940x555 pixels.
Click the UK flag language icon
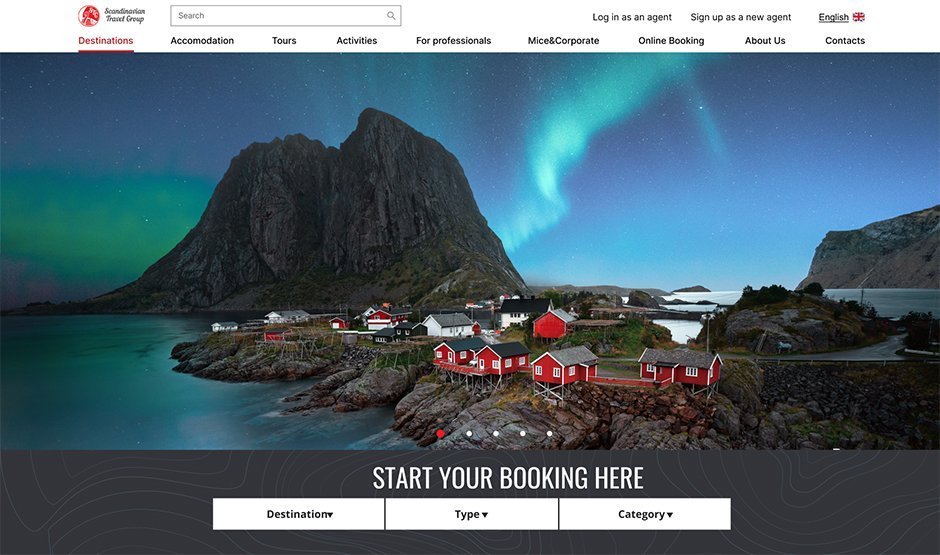(x=858, y=17)
